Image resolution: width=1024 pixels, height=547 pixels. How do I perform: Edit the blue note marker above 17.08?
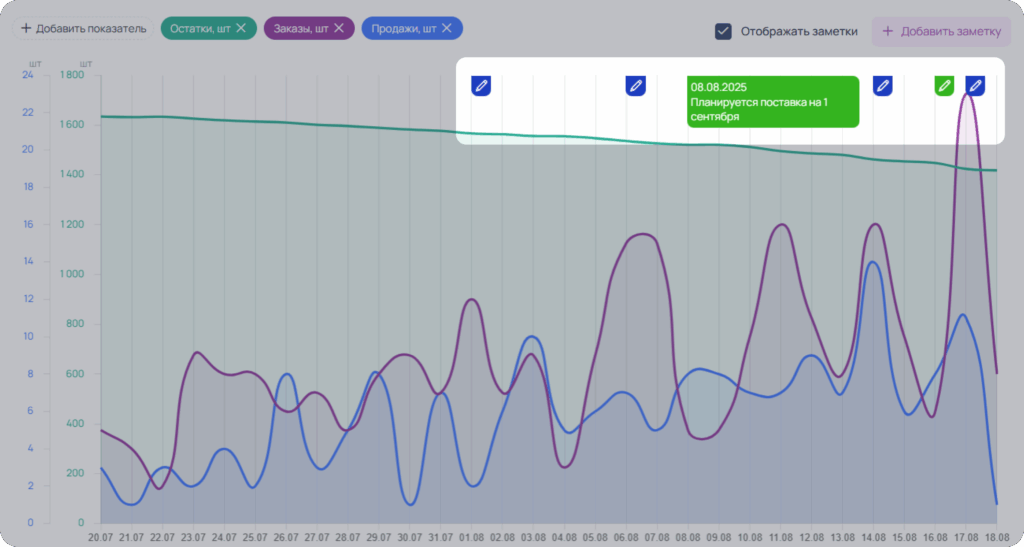pyautogui.click(x=975, y=86)
